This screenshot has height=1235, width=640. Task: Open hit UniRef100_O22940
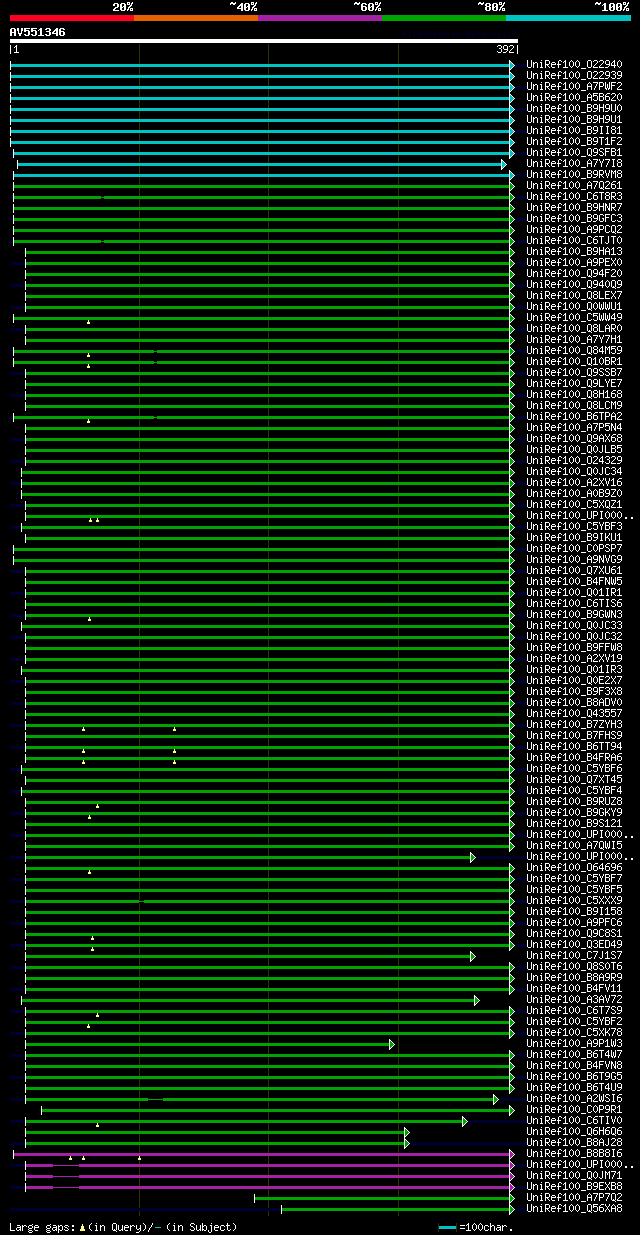(574, 65)
